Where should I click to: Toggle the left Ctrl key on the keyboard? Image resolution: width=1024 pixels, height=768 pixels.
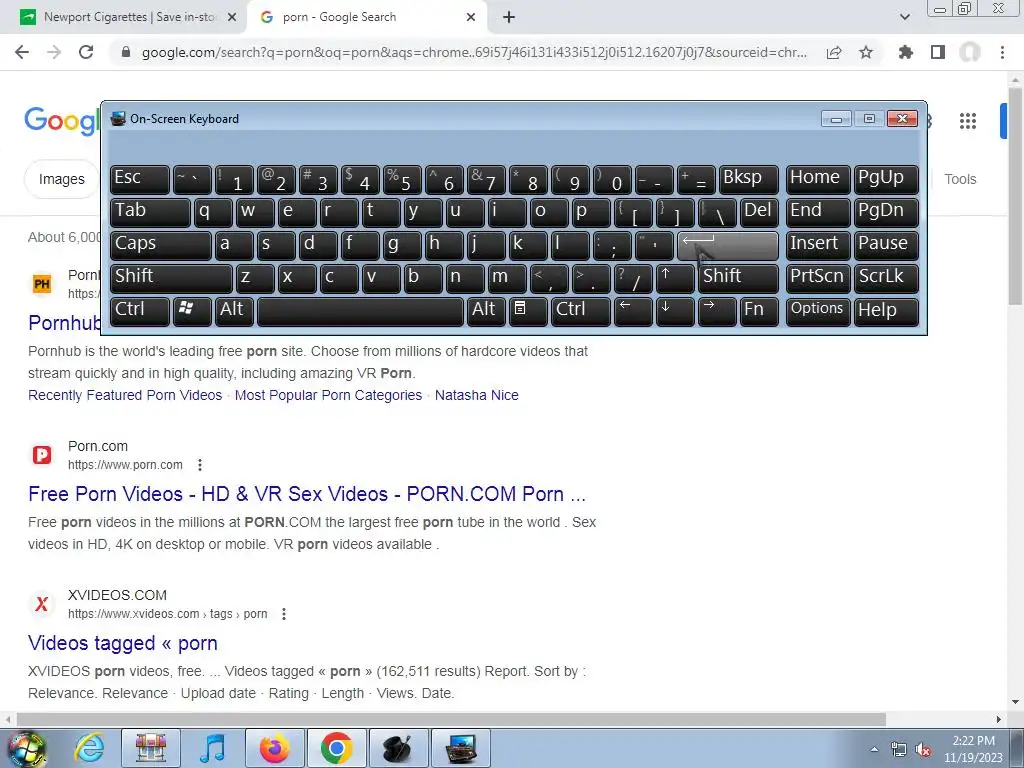pos(140,312)
